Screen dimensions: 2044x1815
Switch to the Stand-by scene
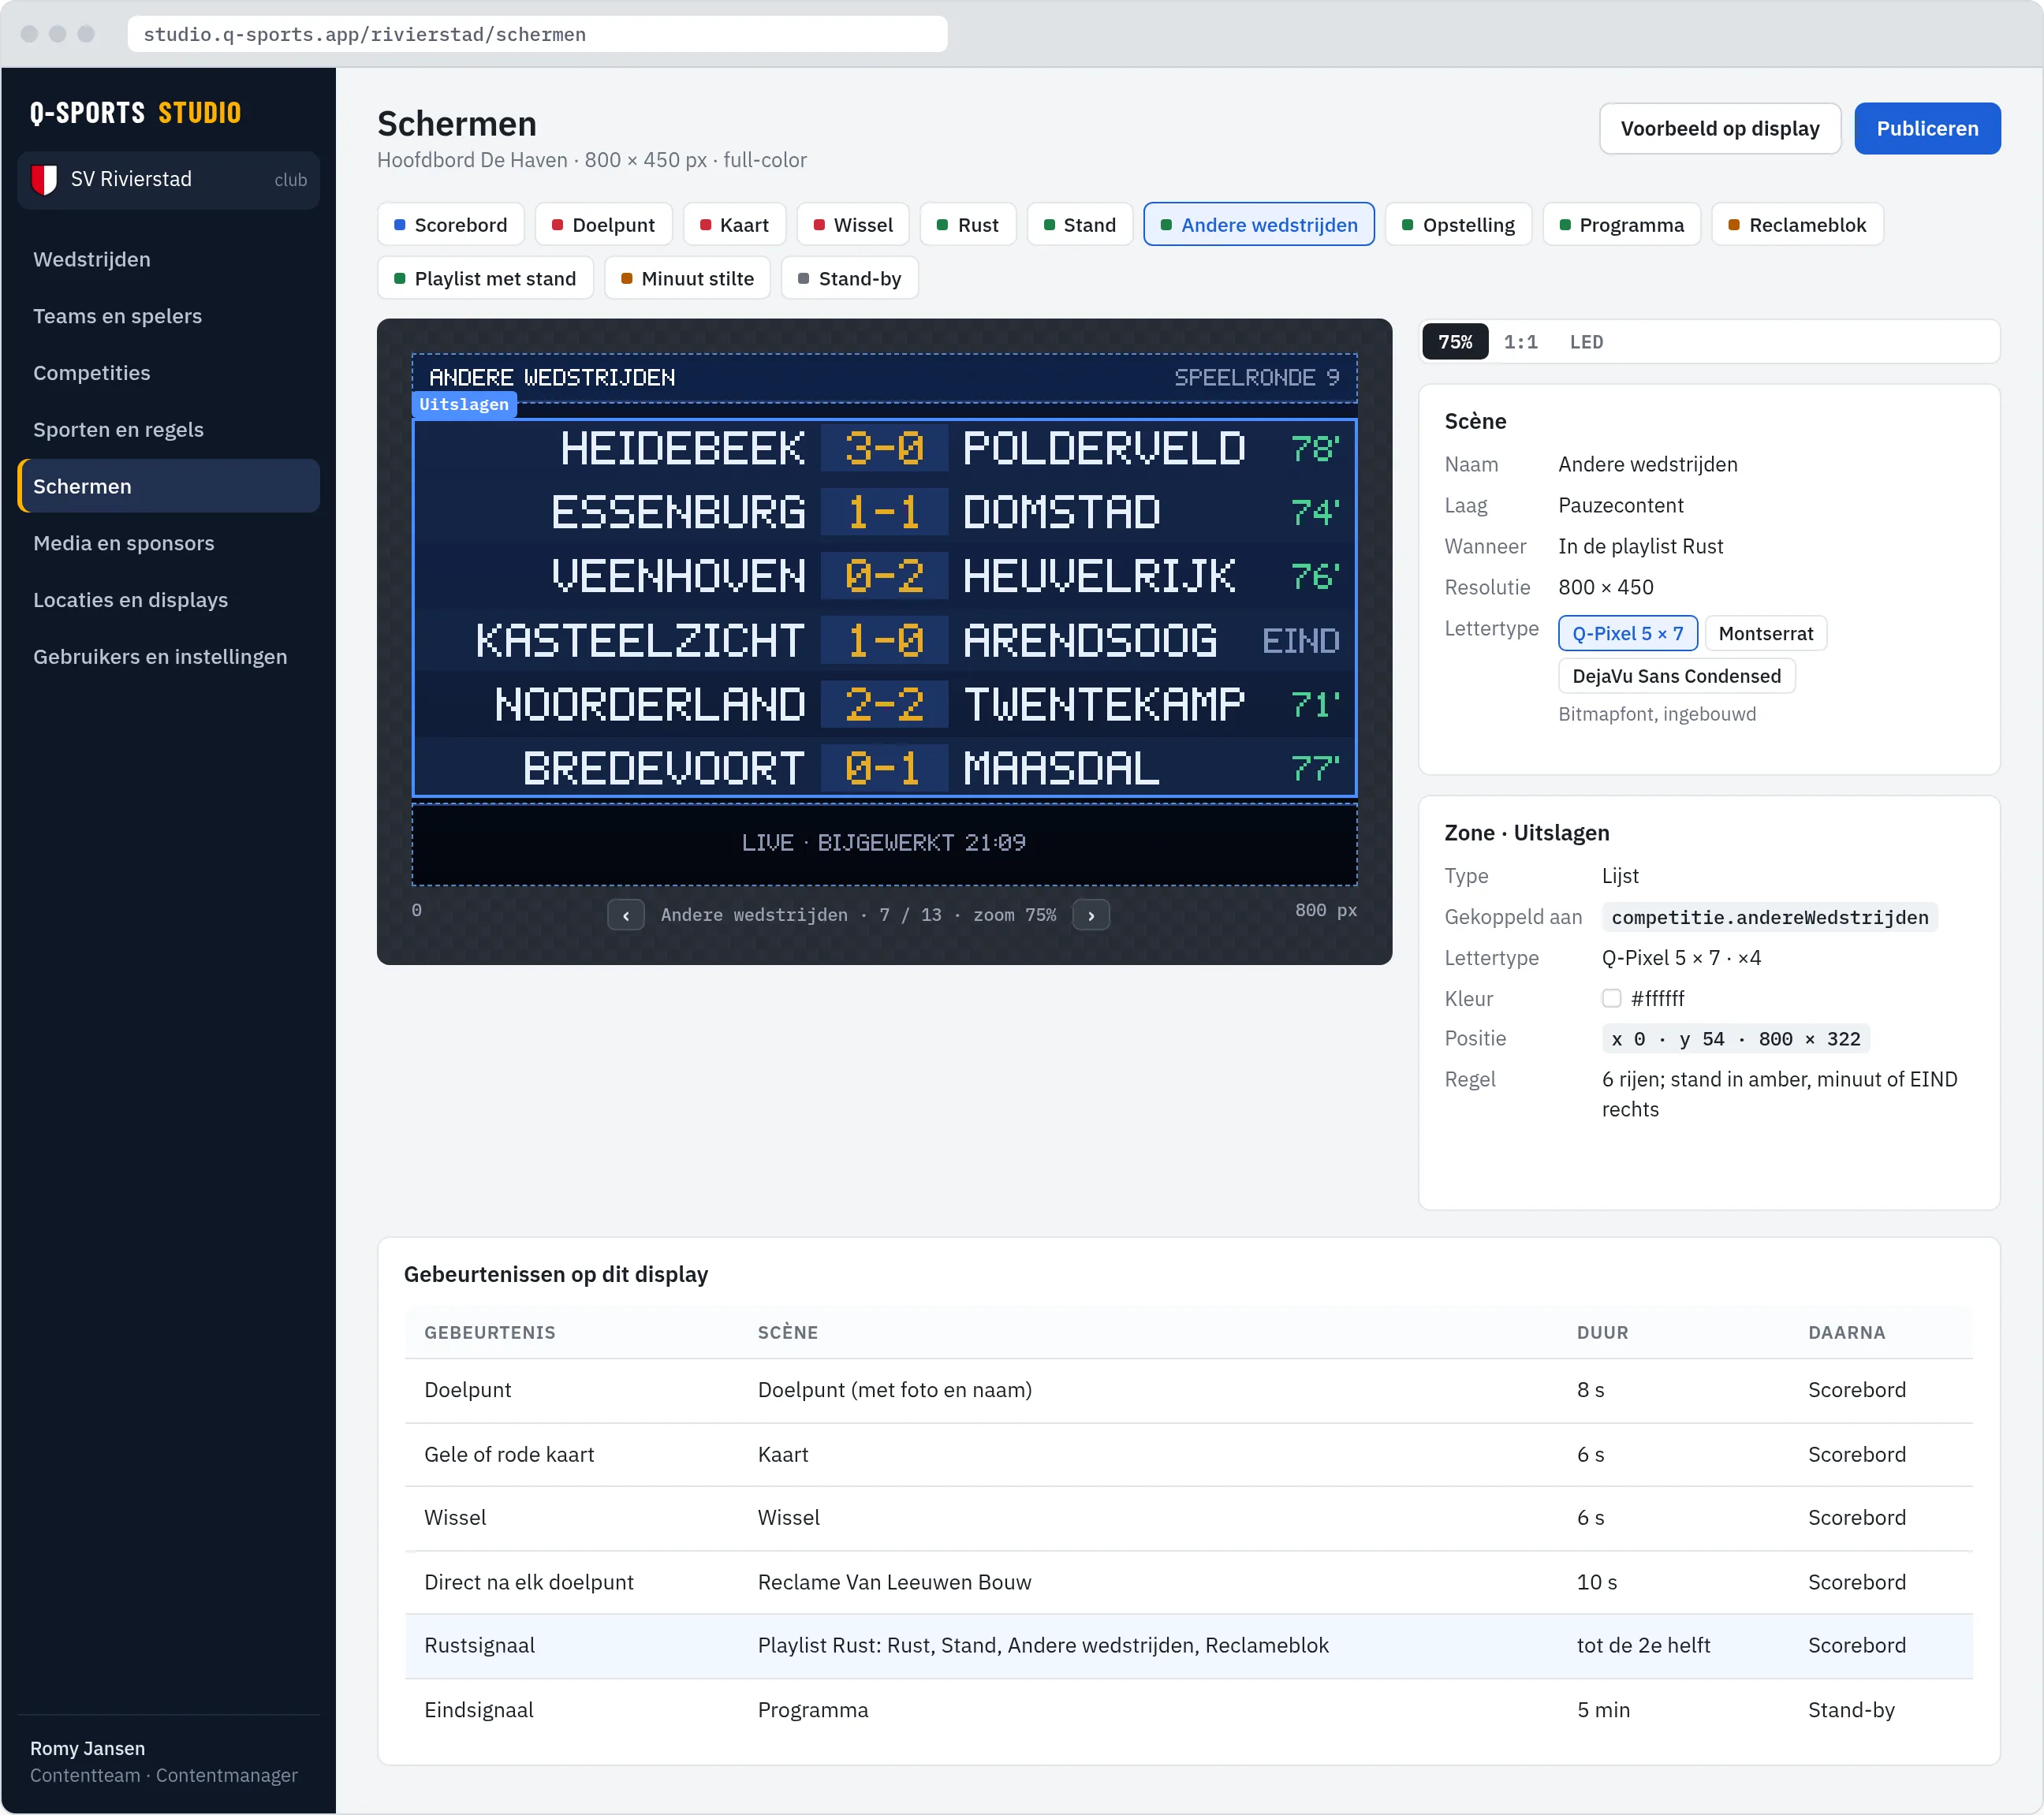pos(850,278)
